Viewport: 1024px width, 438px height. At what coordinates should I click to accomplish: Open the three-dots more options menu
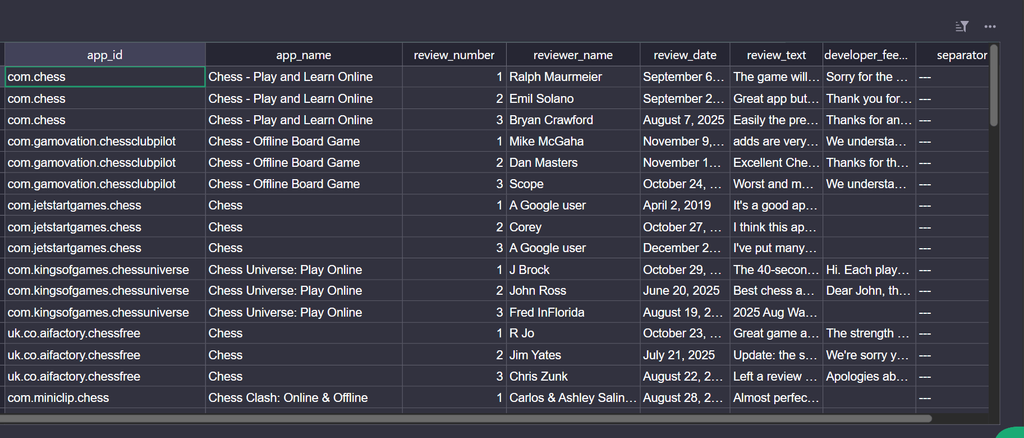(x=990, y=26)
